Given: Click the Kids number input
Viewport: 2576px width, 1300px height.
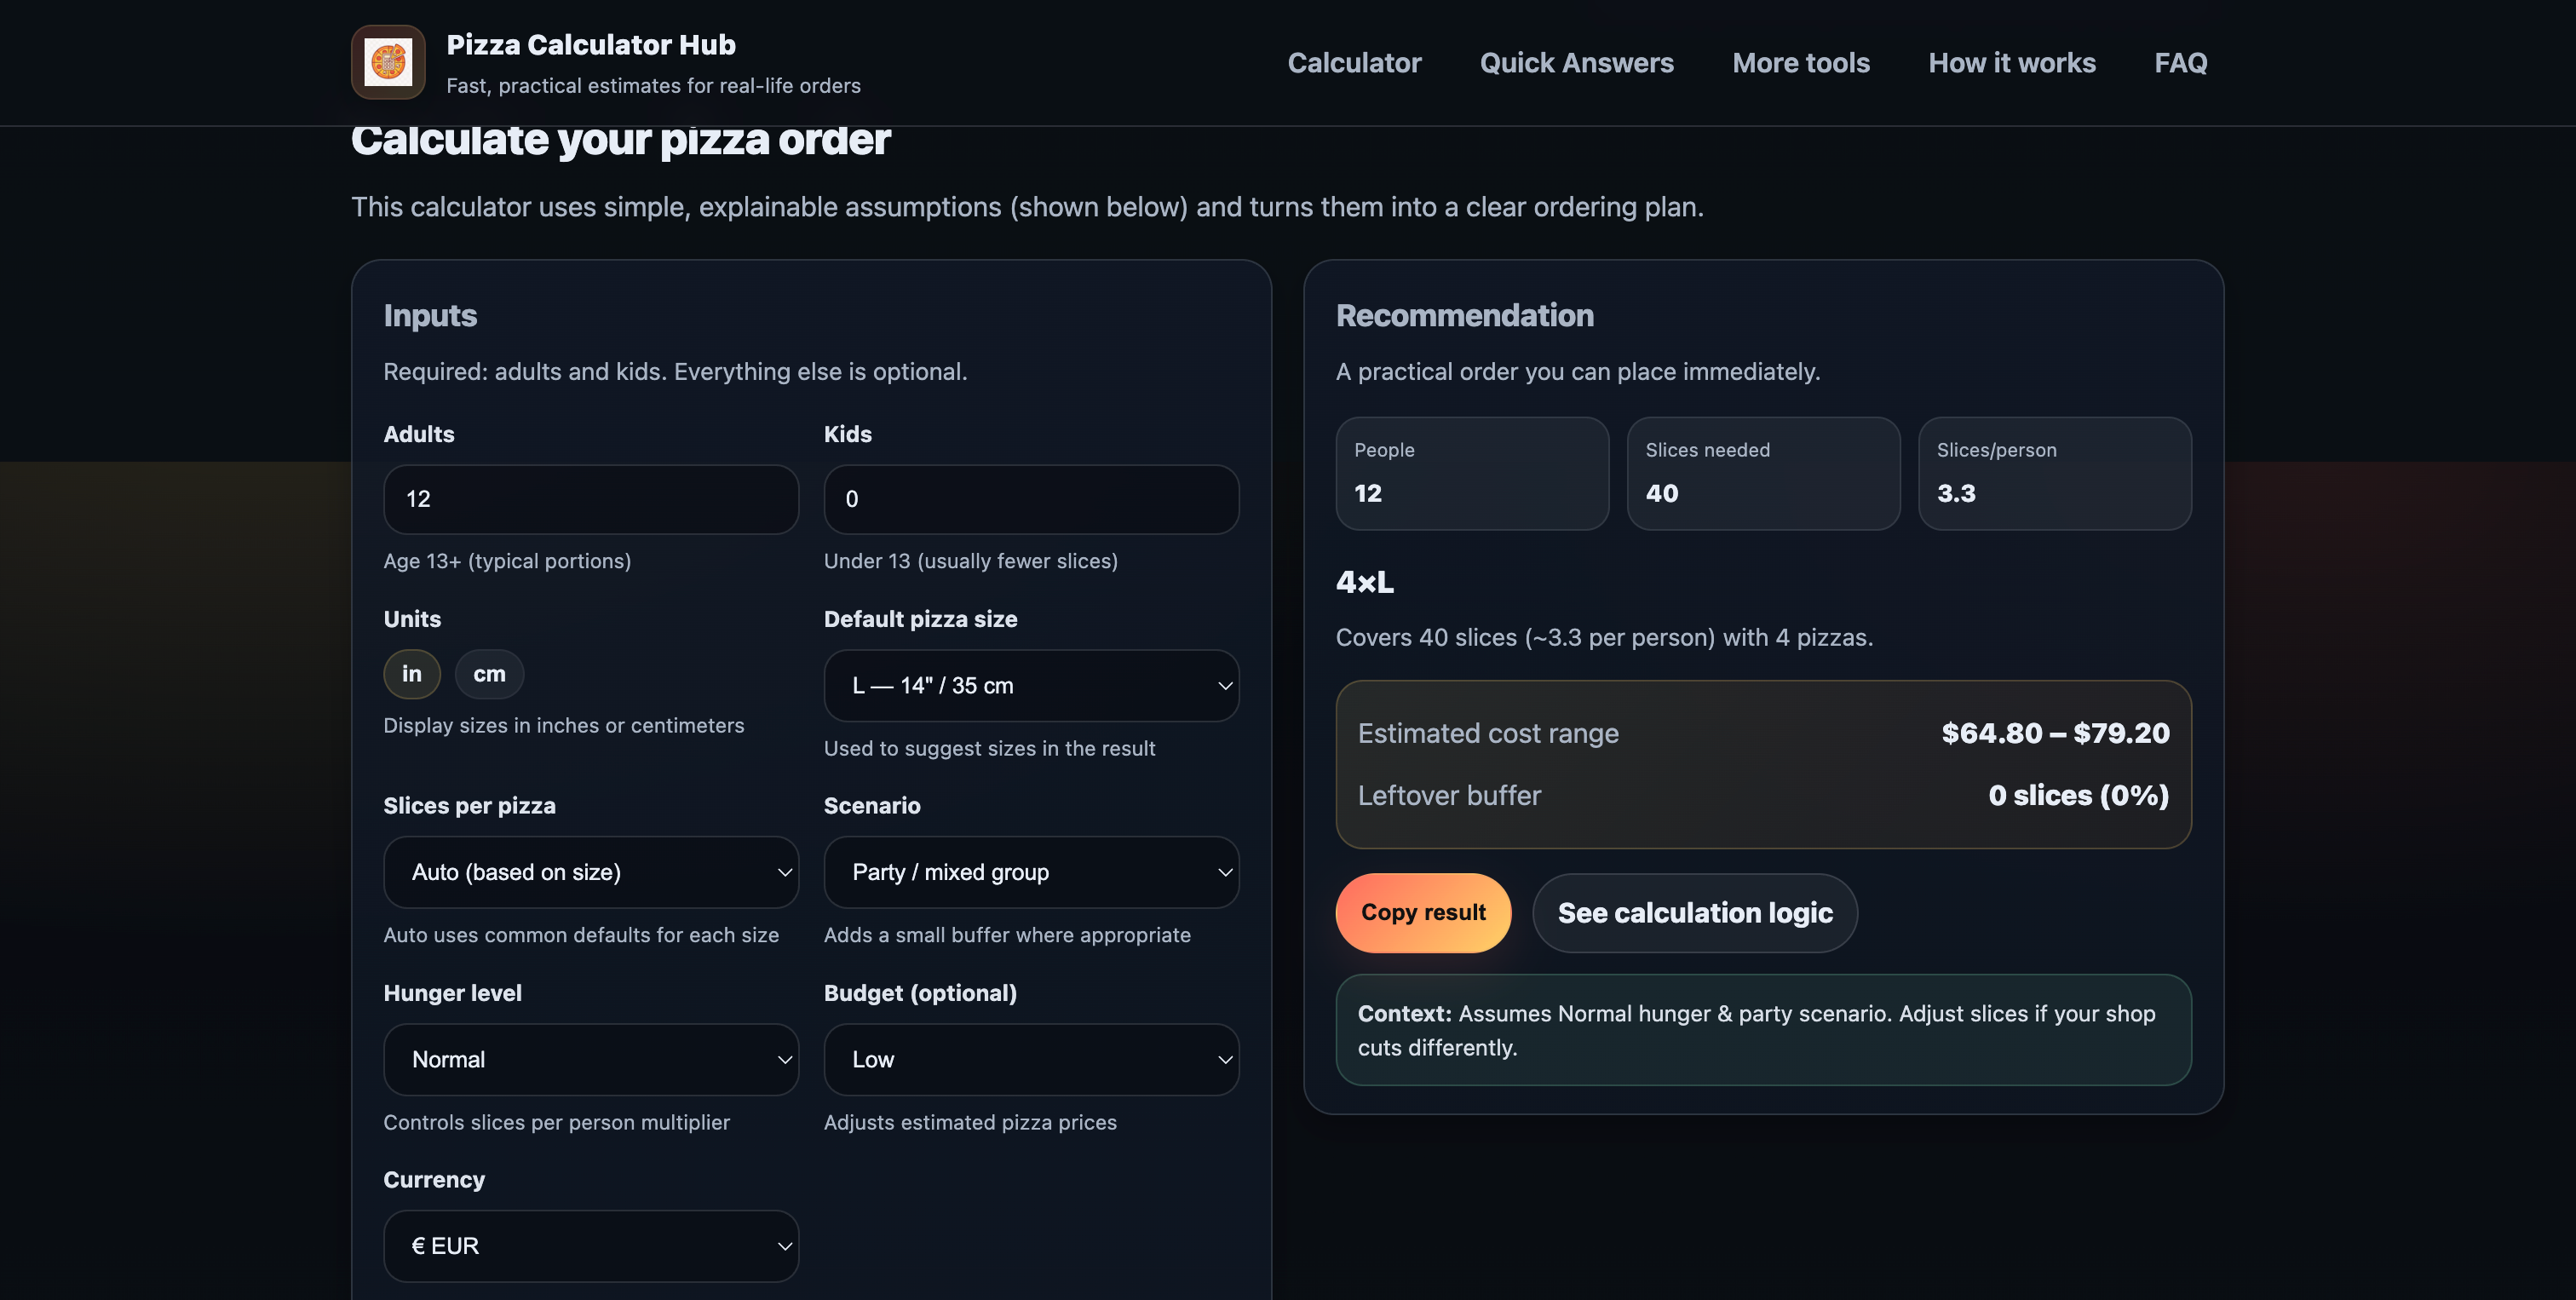Looking at the screenshot, I should pos(1031,499).
